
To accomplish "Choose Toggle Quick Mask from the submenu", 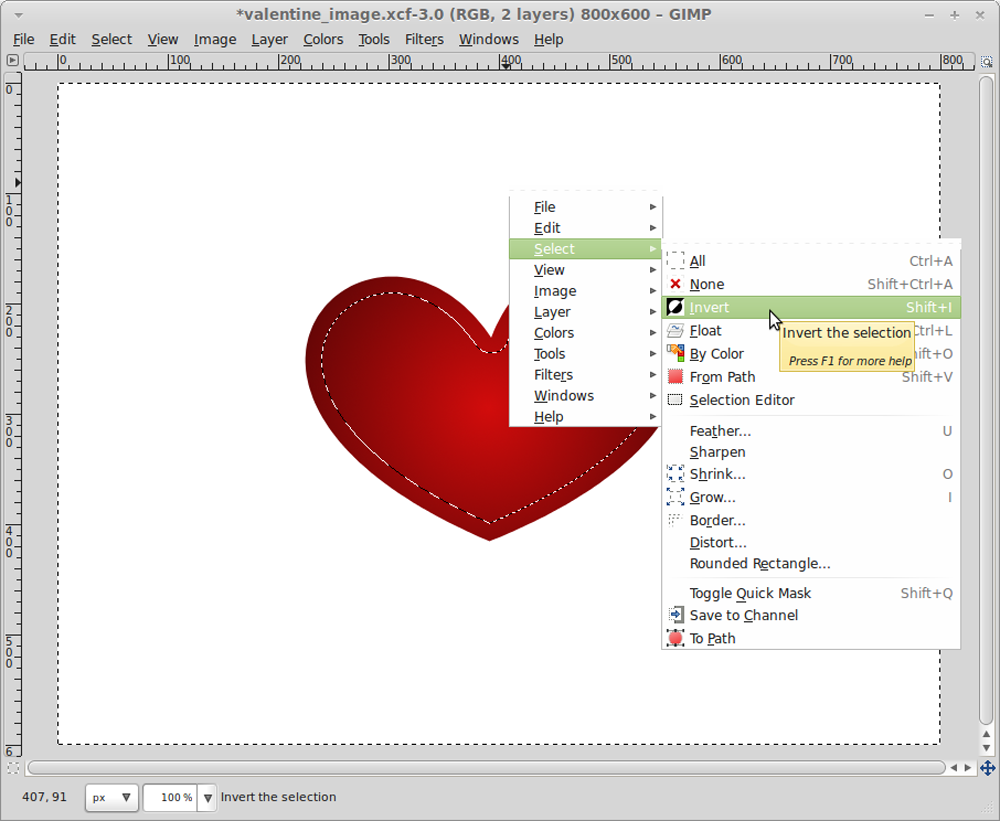I will point(749,593).
